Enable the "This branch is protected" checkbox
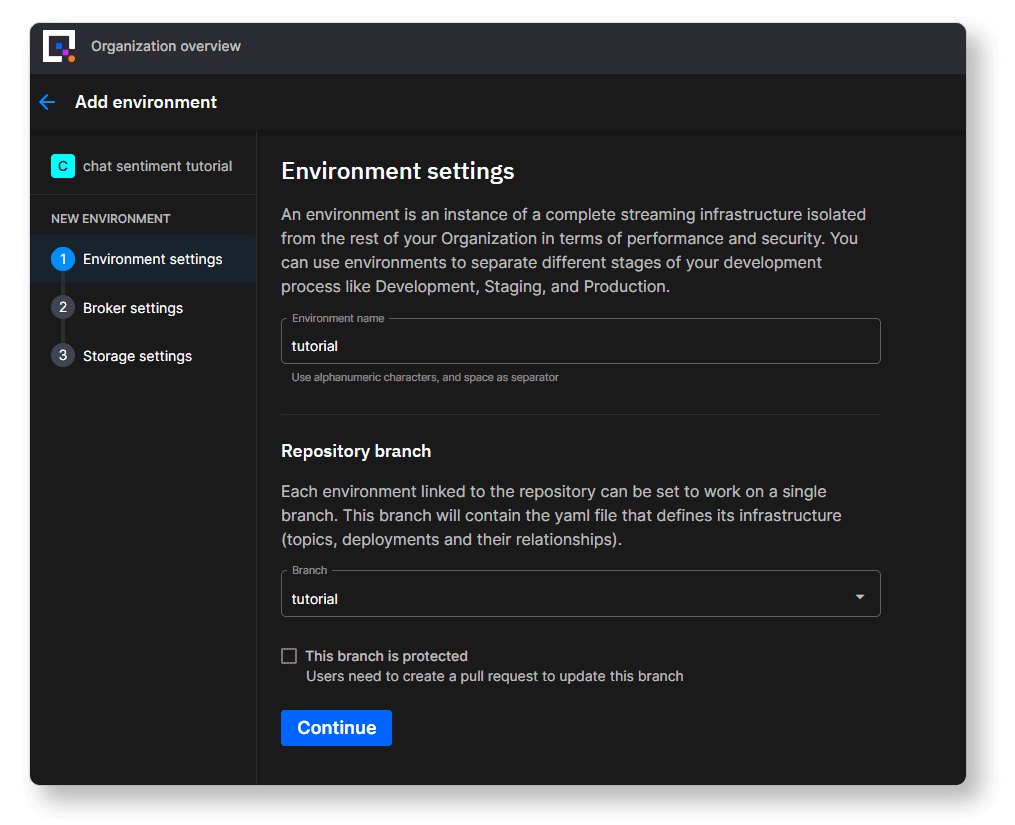This screenshot has height=825, width=1015. pos(289,655)
